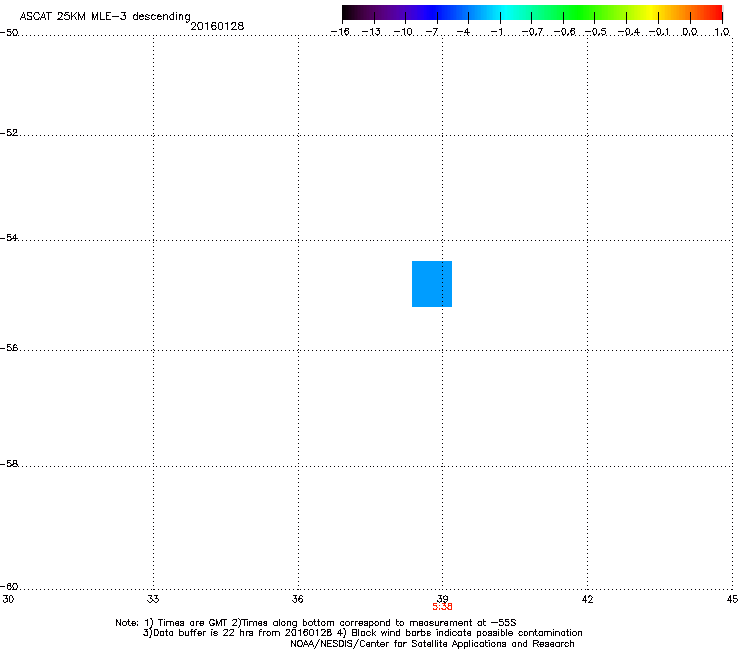Click the color scale bar at top

click(532, 13)
